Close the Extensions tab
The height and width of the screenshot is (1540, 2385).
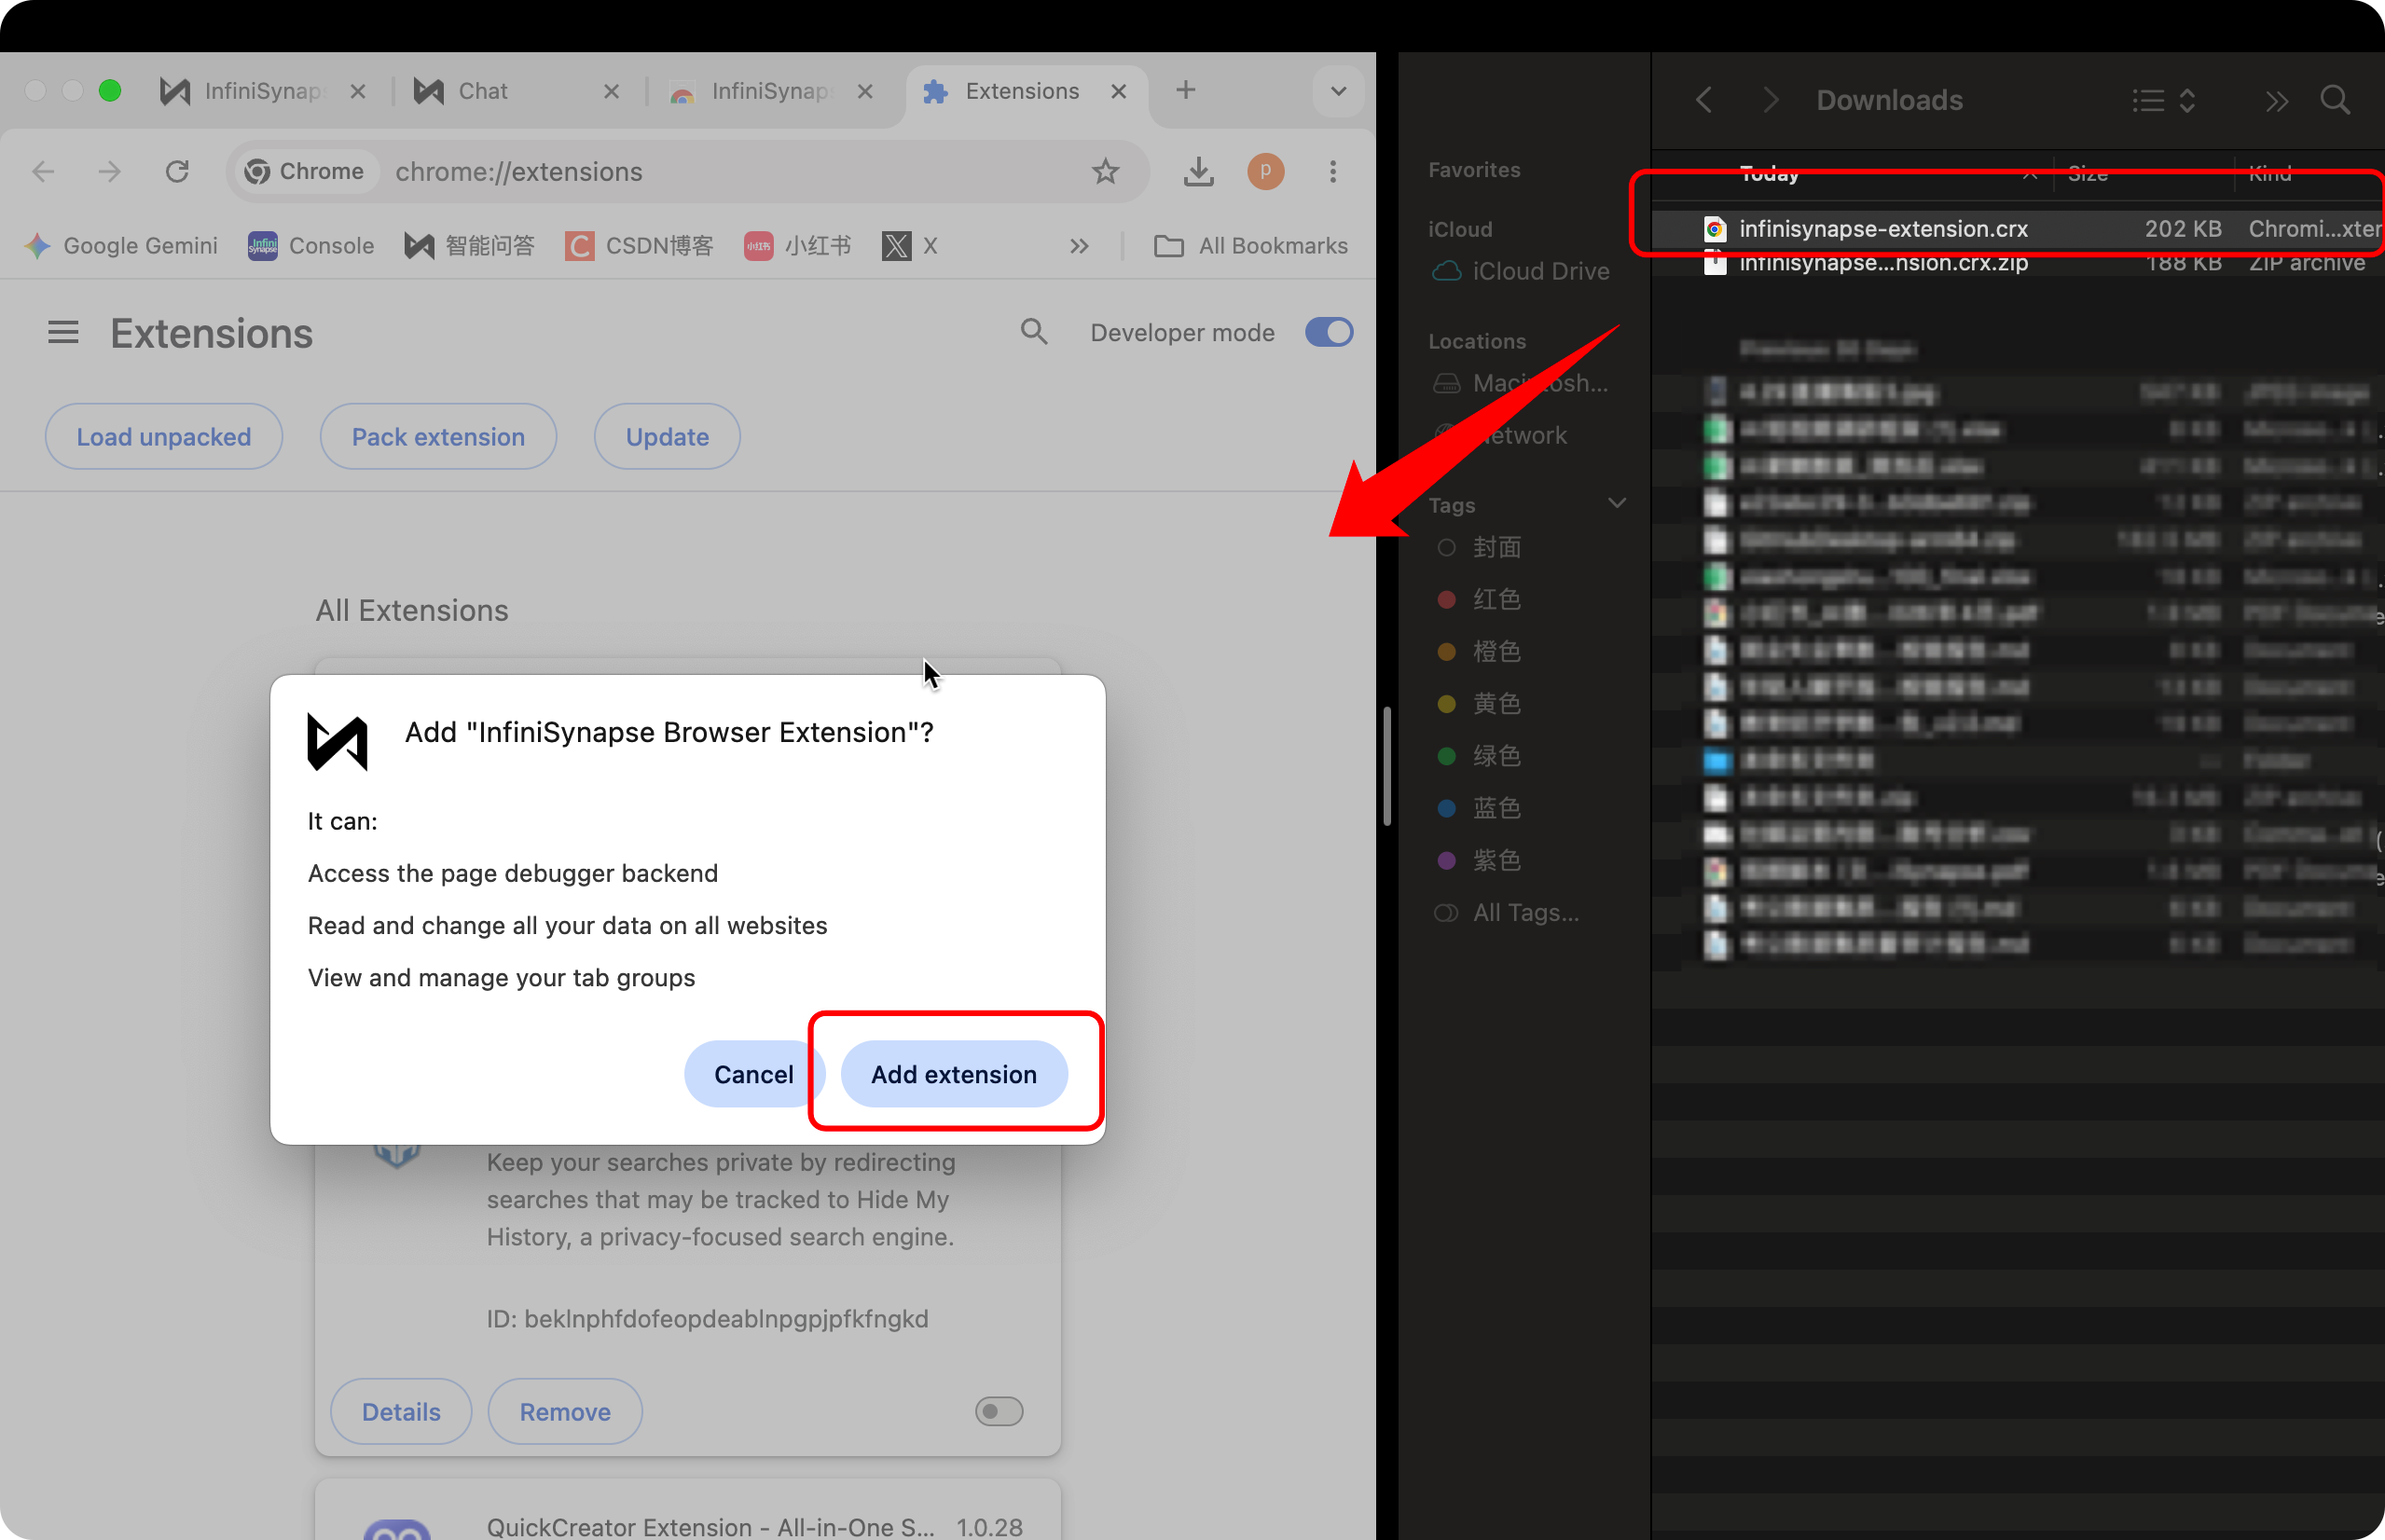(1119, 91)
